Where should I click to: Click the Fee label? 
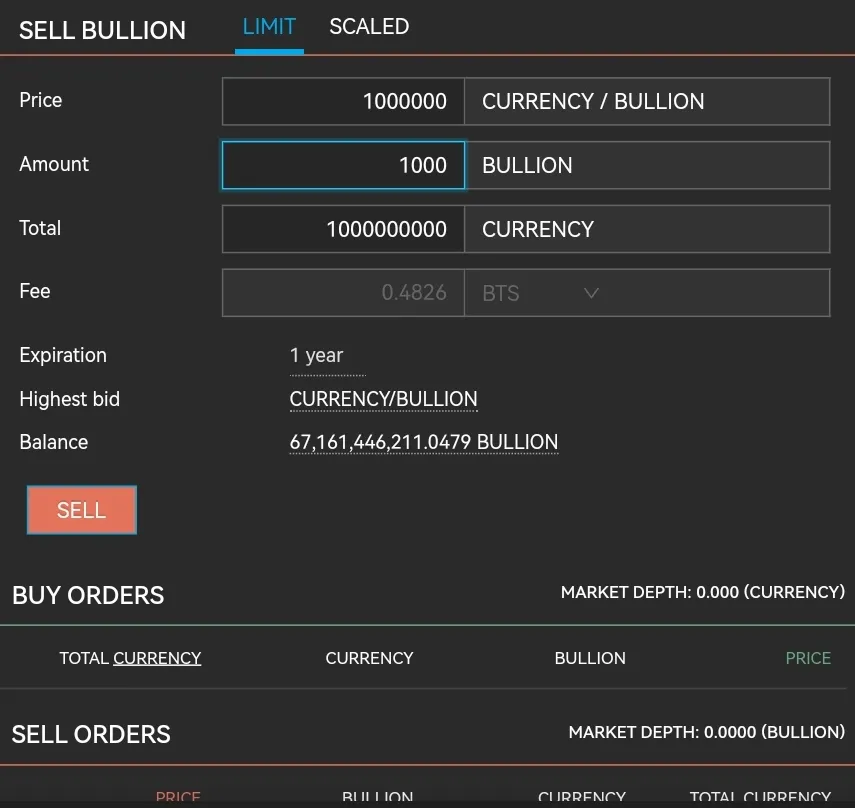[x=35, y=291]
